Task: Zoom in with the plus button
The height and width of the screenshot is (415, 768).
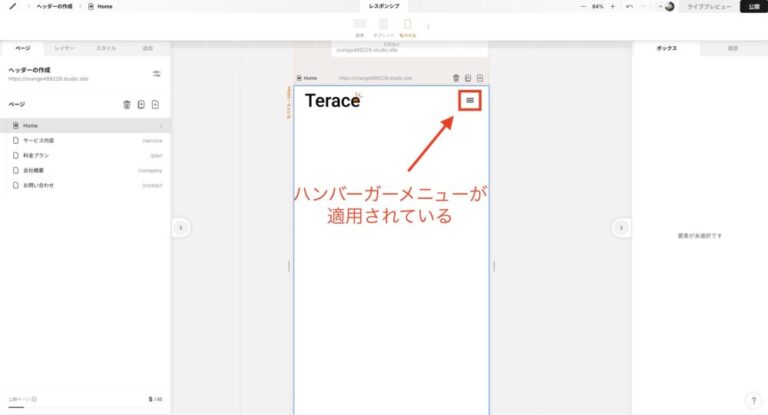Action: [x=612, y=6]
